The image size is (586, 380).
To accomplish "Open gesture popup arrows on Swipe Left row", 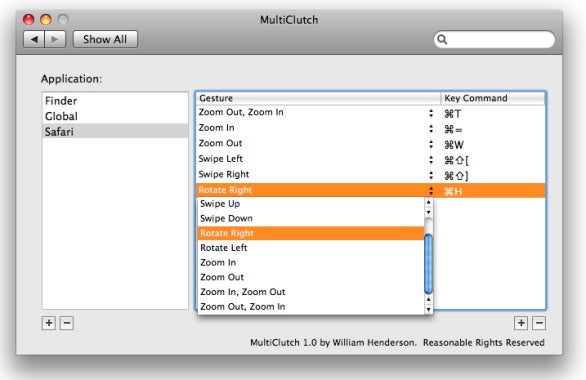I will (x=431, y=160).
